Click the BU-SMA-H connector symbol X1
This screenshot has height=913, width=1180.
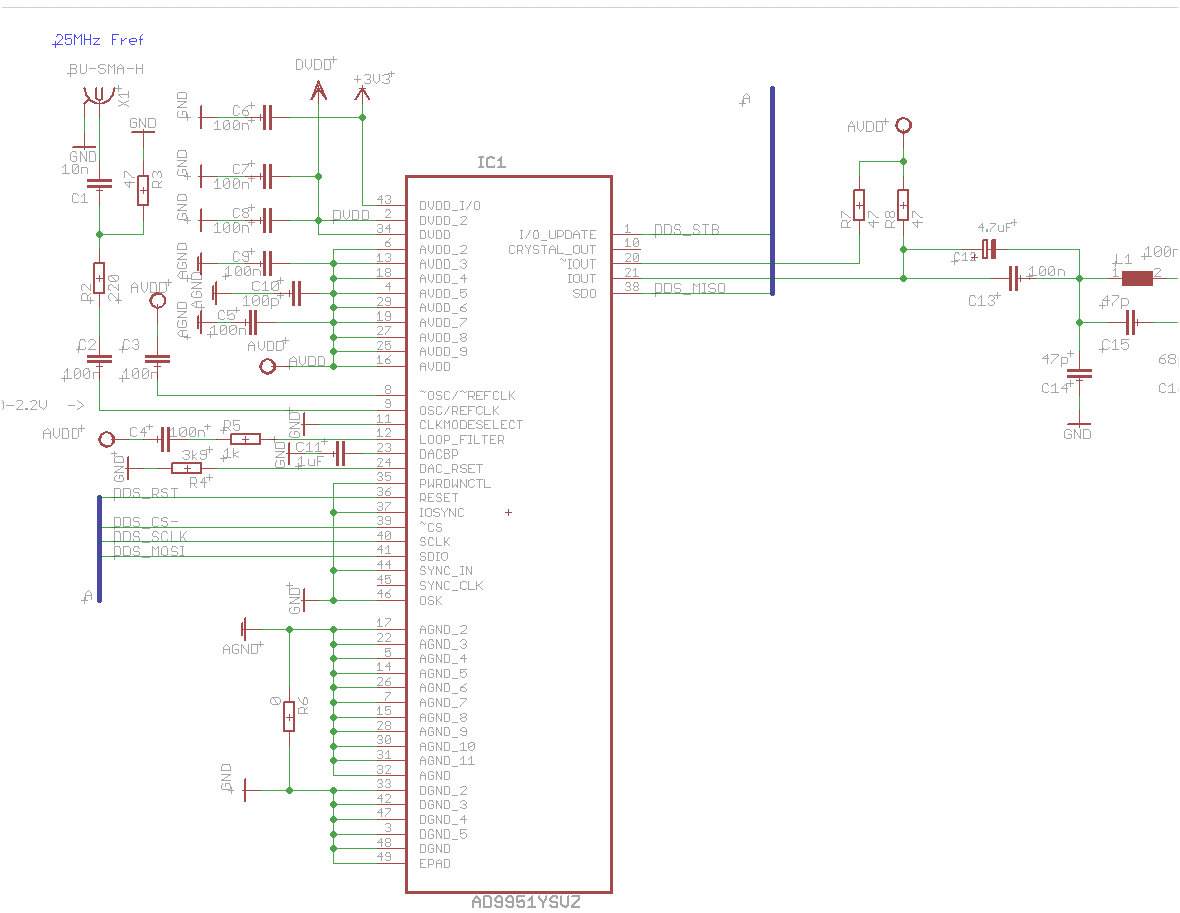point(99,96)
